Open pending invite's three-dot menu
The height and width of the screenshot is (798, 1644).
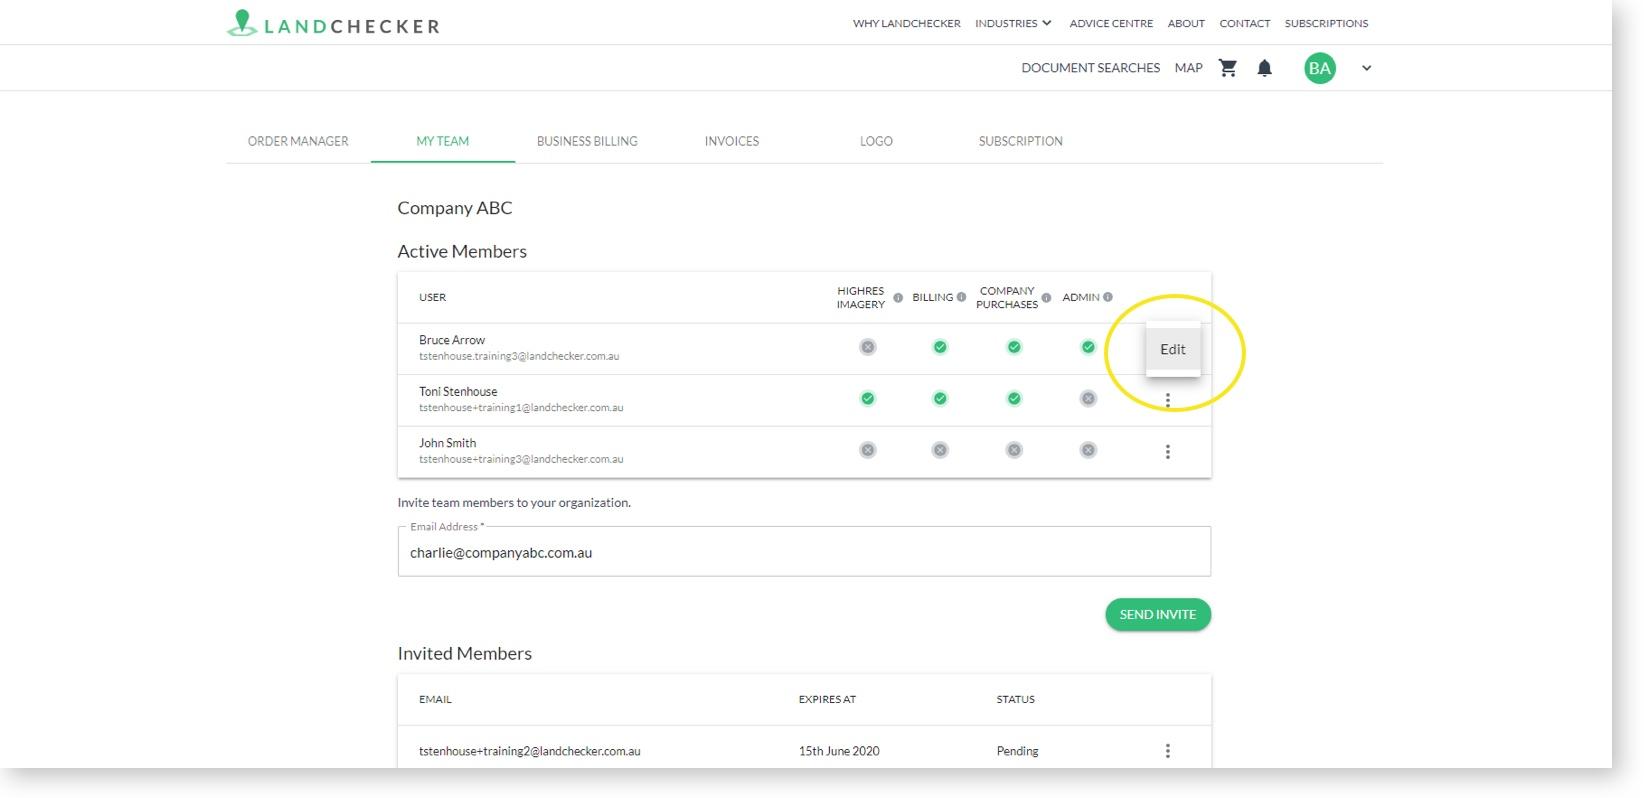[x=1167, y=751]
